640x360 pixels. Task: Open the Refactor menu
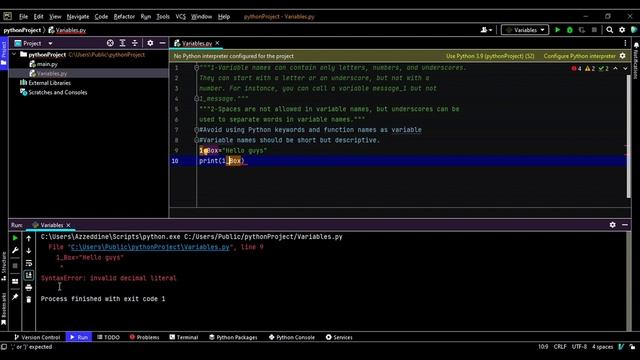click(124, 17)
